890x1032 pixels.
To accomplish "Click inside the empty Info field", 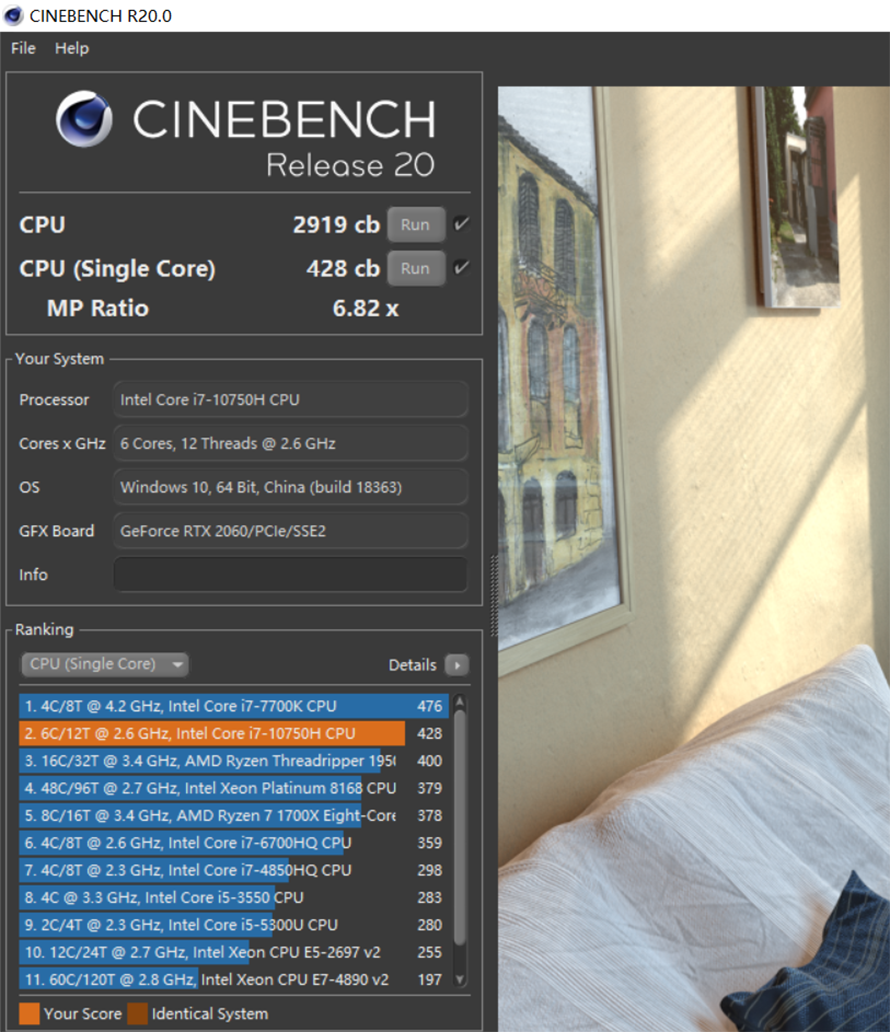I will (x=290, y=575).
